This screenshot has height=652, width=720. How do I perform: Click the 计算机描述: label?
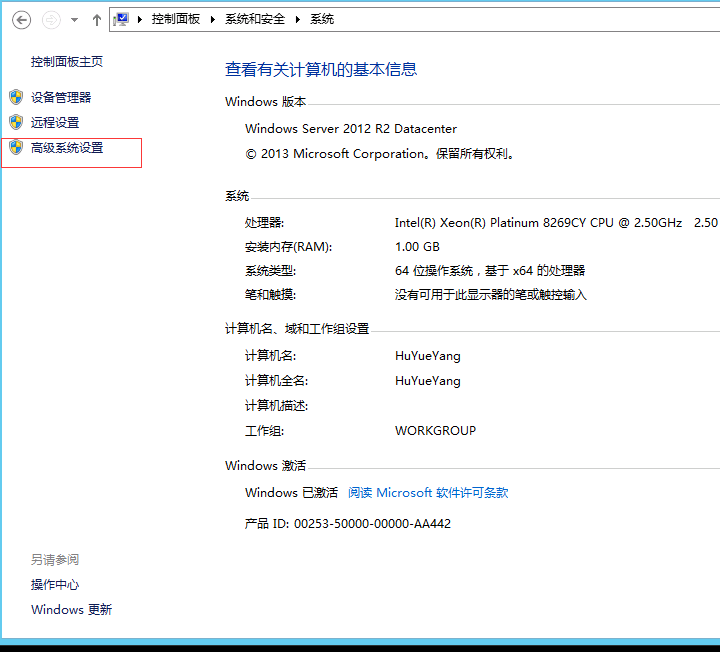pyautogui.click(x=276, y=406)
